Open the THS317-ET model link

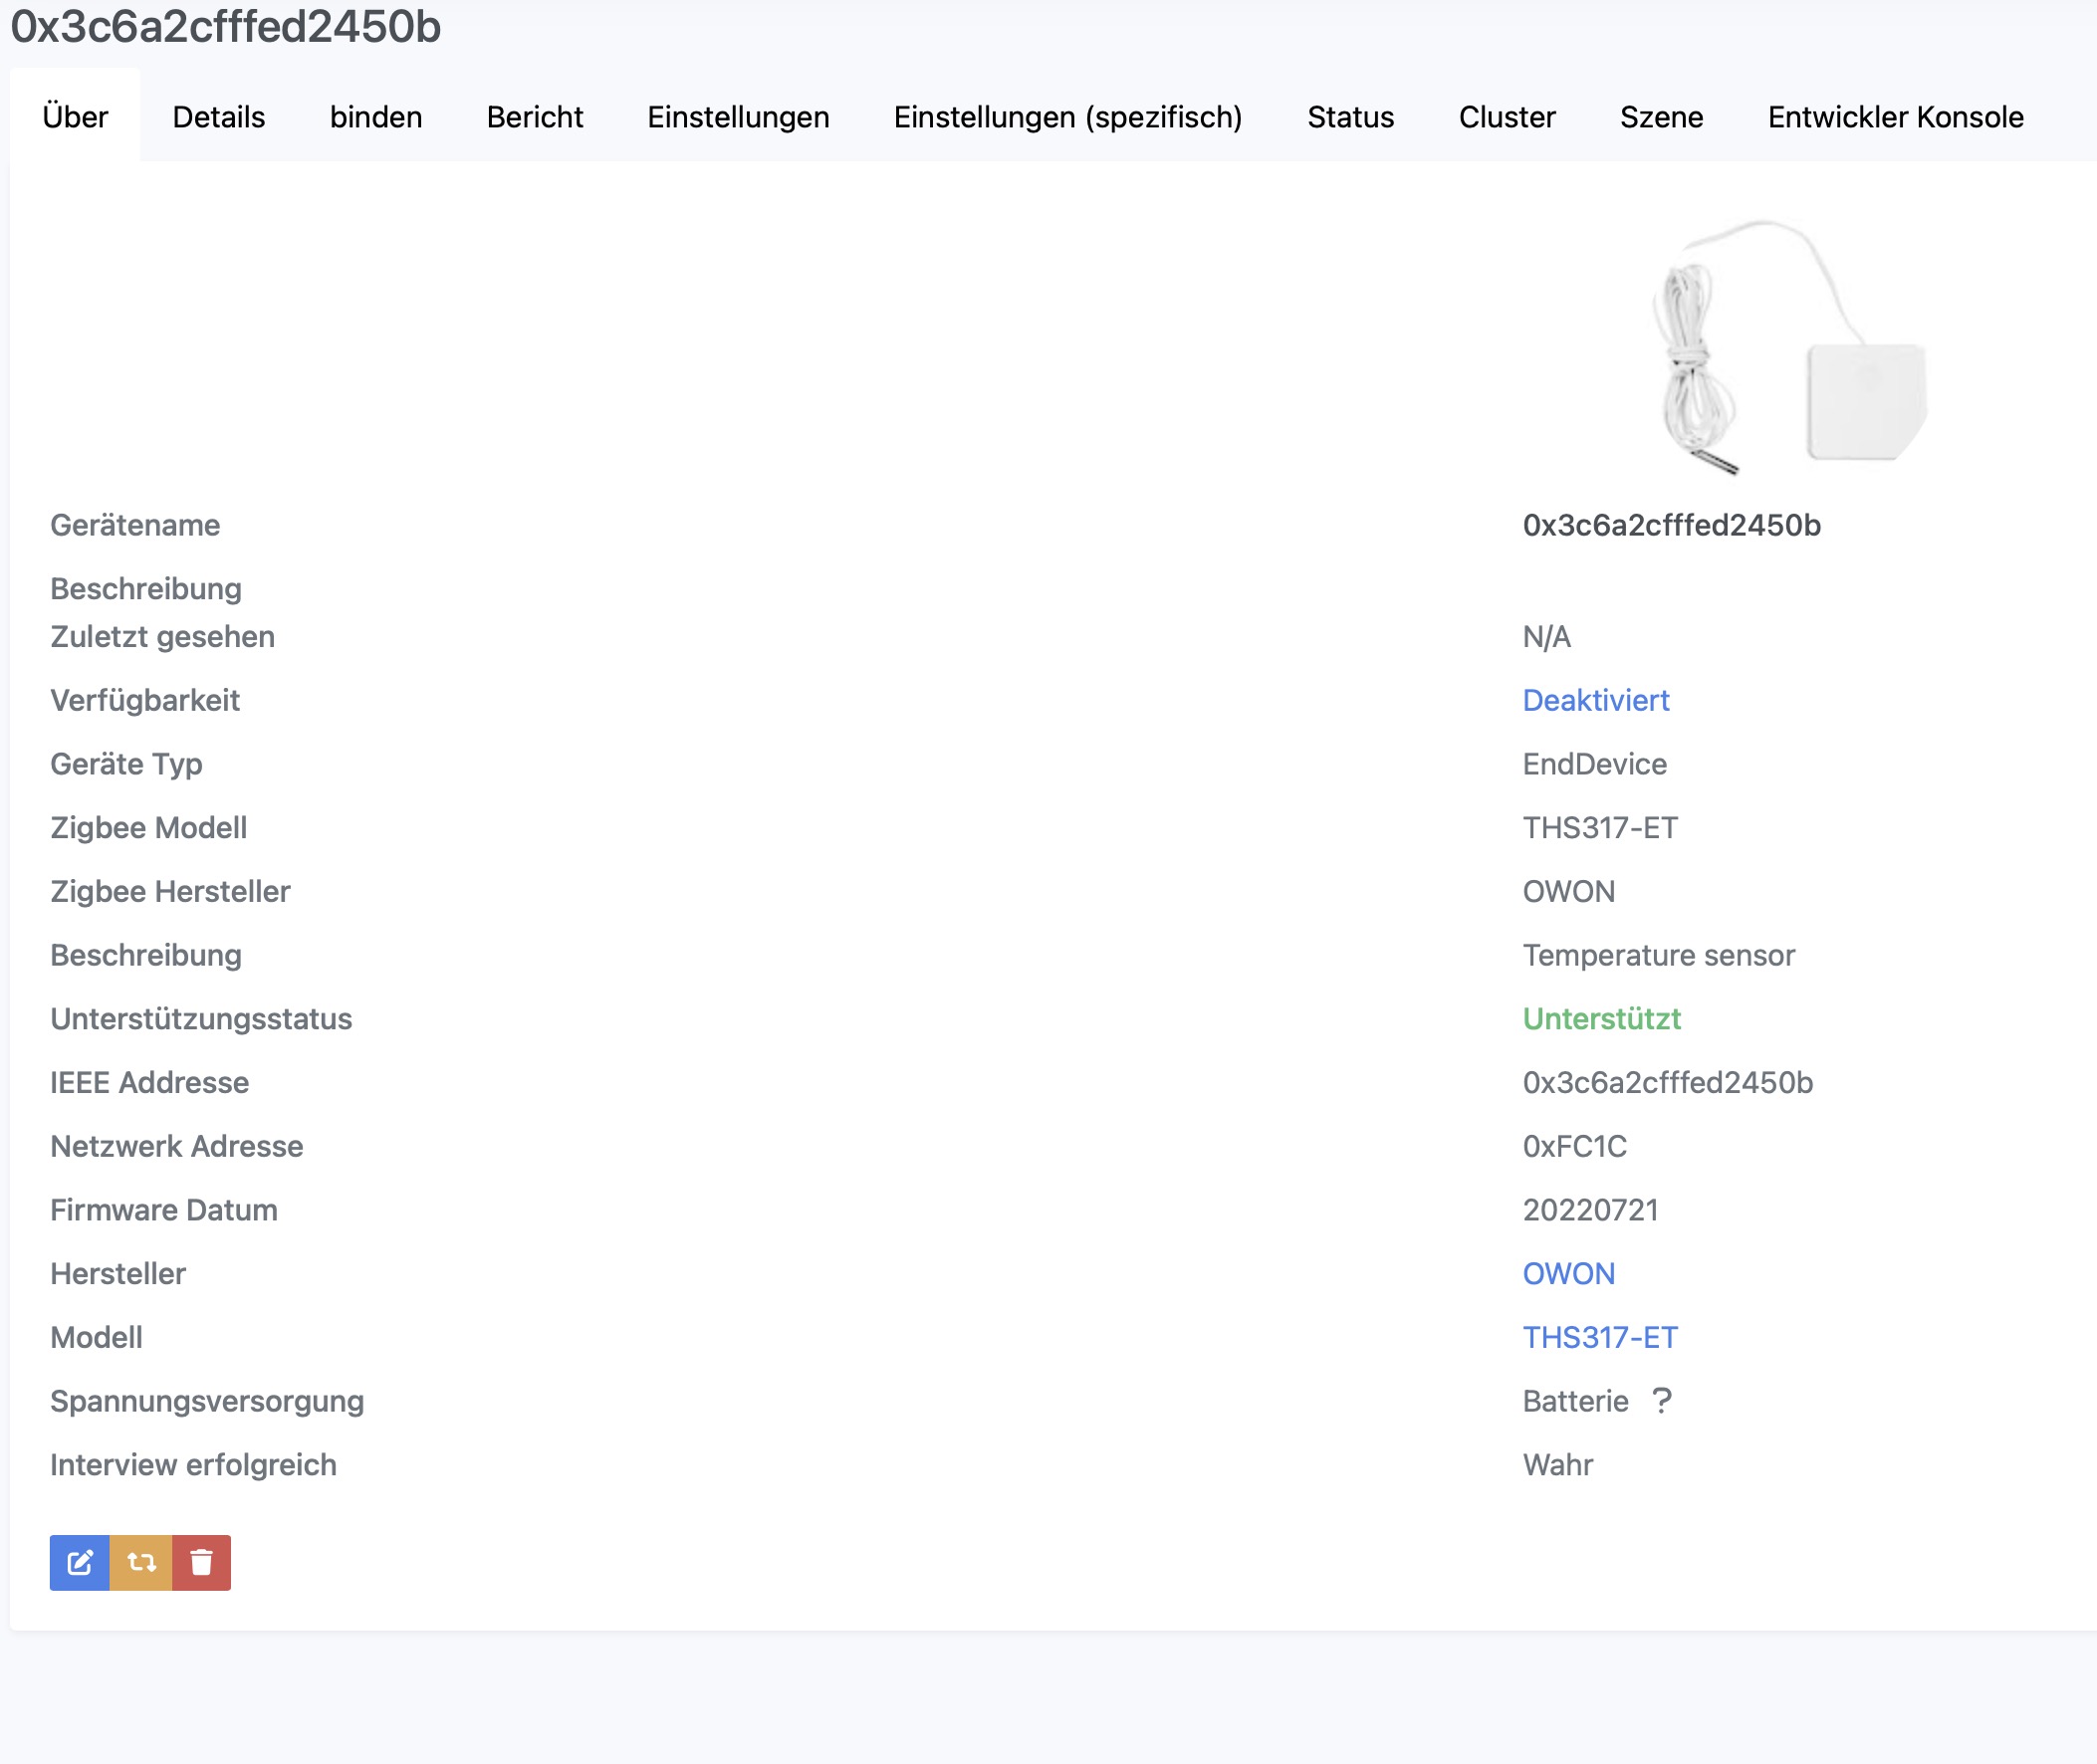(1600, 1337)
